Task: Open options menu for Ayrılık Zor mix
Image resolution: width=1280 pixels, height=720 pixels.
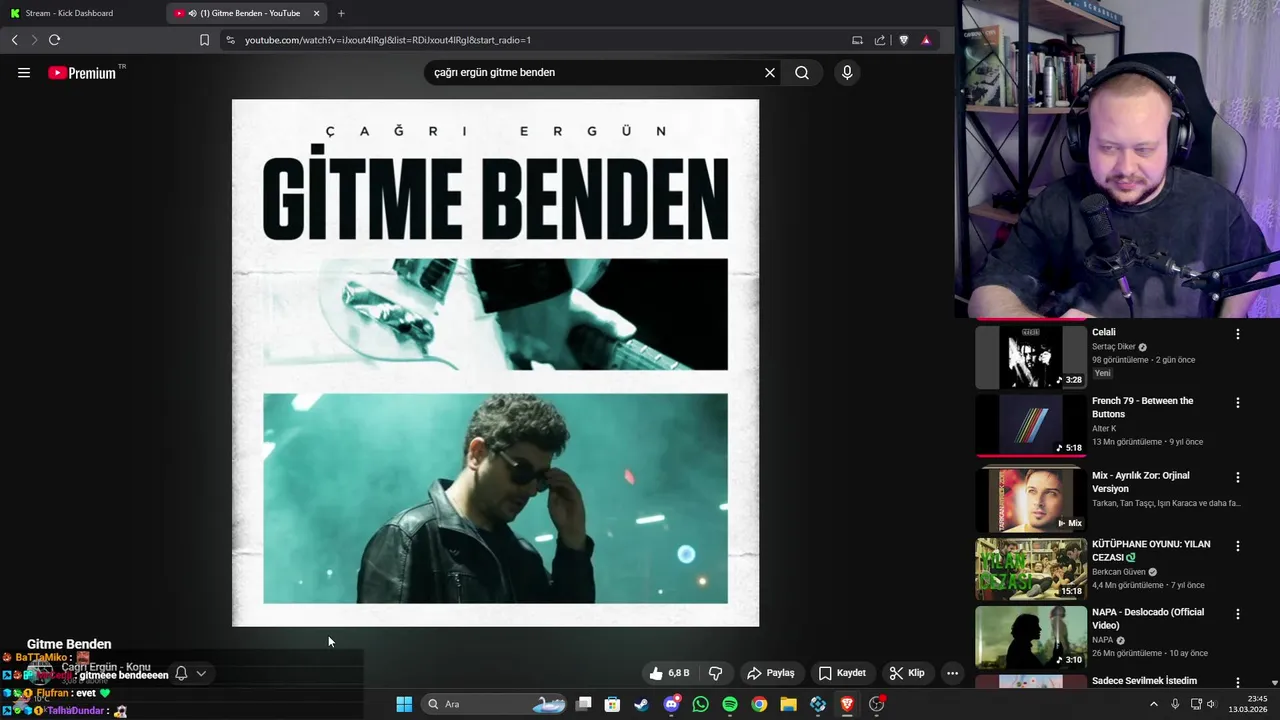Action: click(1237, 478)
